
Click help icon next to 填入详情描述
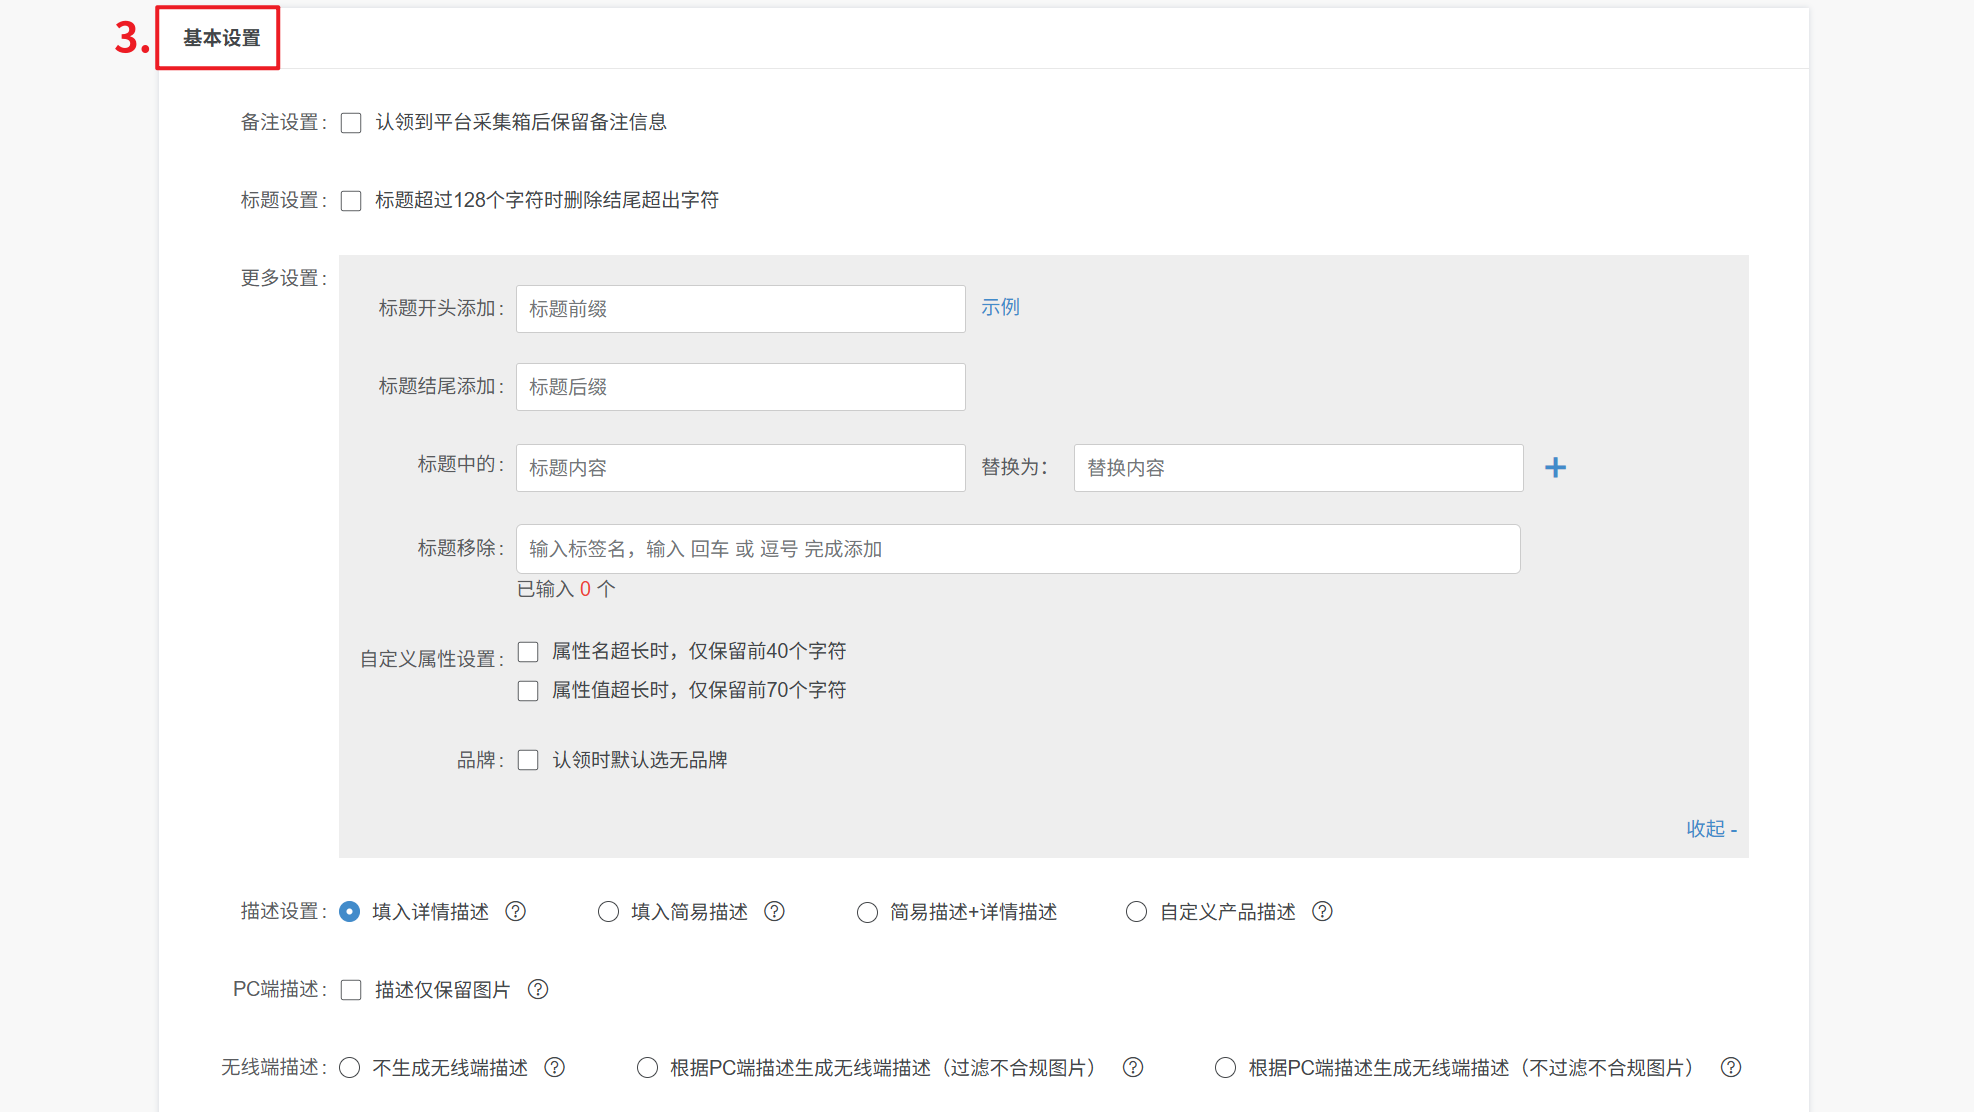point(515,911)
